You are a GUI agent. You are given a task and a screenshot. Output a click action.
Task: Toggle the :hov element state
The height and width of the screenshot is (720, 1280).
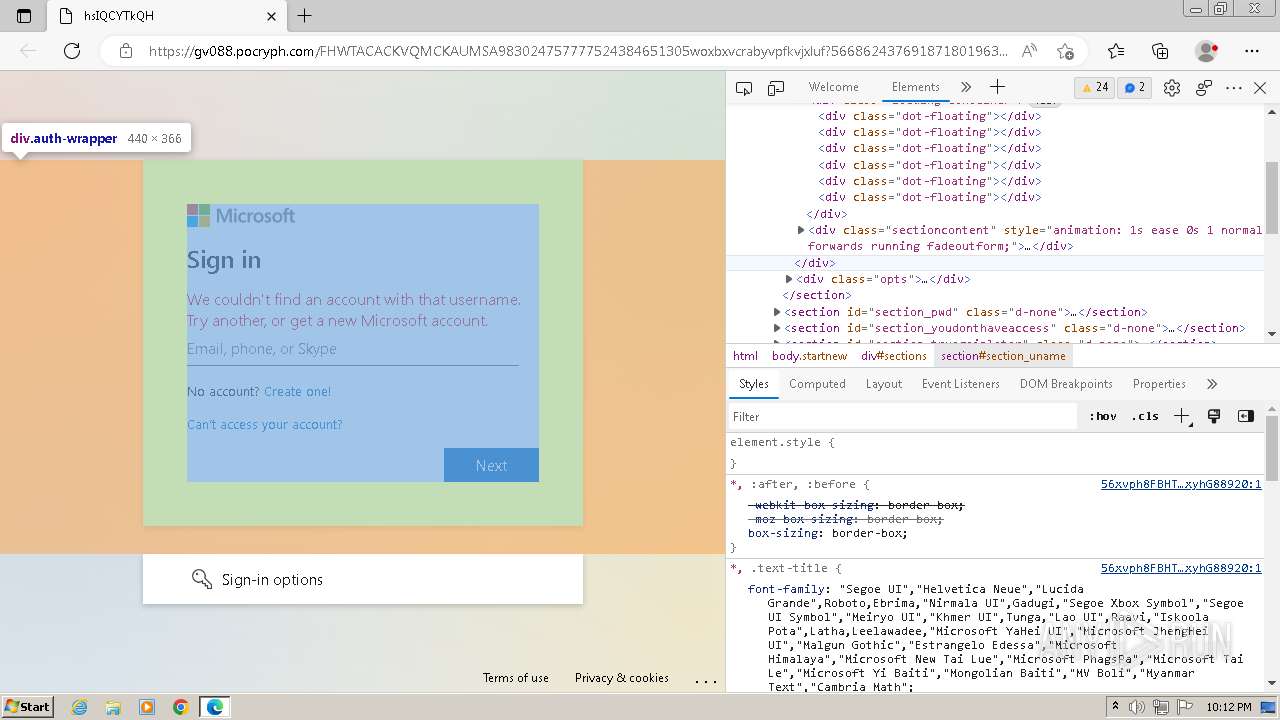(1103, 416)
